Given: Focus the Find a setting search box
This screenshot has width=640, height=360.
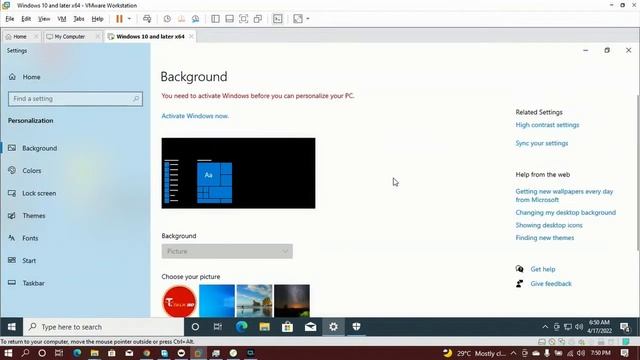Looking at the screenshot, I should click(76, 99).
